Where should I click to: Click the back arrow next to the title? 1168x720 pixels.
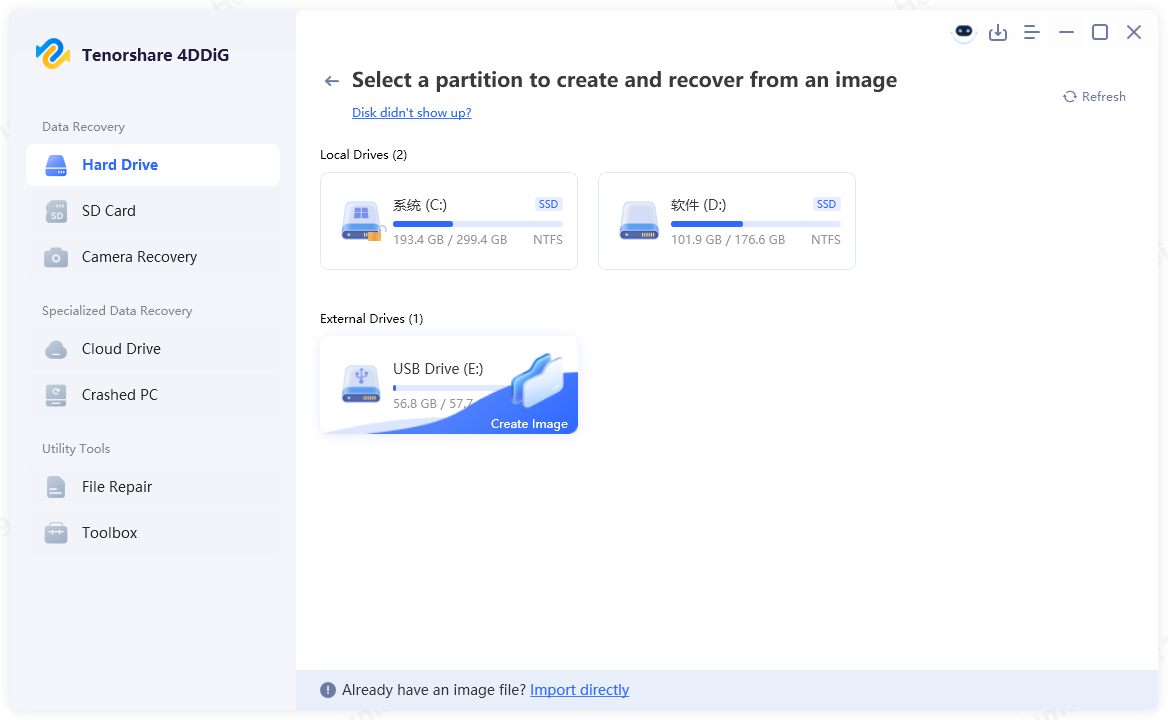(x=331, y=80)
